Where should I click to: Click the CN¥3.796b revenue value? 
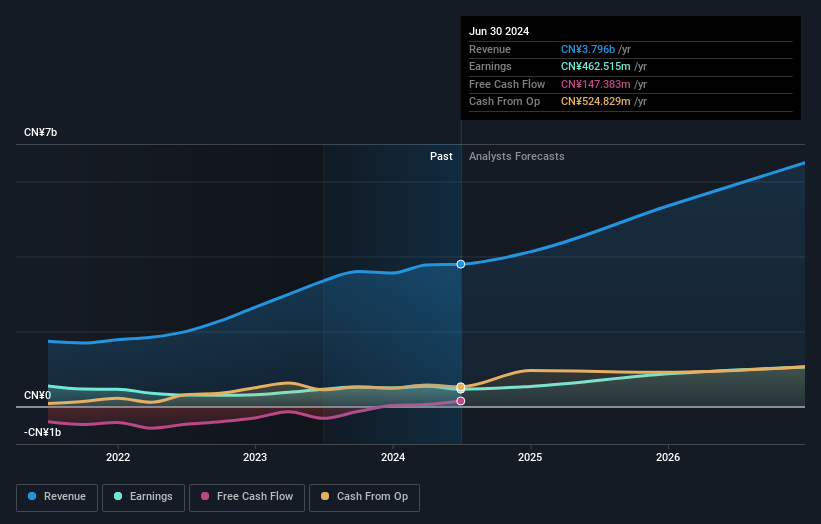point(588,49)
